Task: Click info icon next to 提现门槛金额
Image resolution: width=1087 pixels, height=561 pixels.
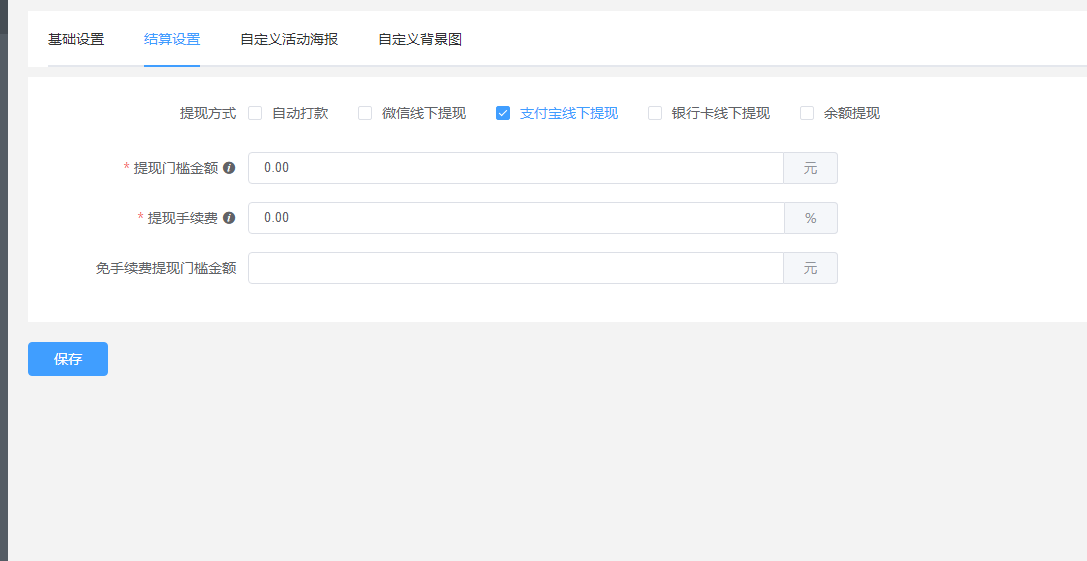Action: pyautogui.click(x=229, y=168)
